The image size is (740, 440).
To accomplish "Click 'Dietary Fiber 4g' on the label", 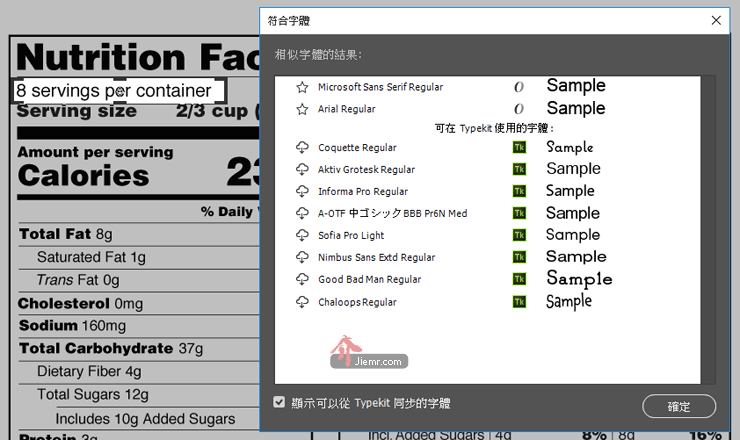I will pyautogui.click(x=89, y=372).
